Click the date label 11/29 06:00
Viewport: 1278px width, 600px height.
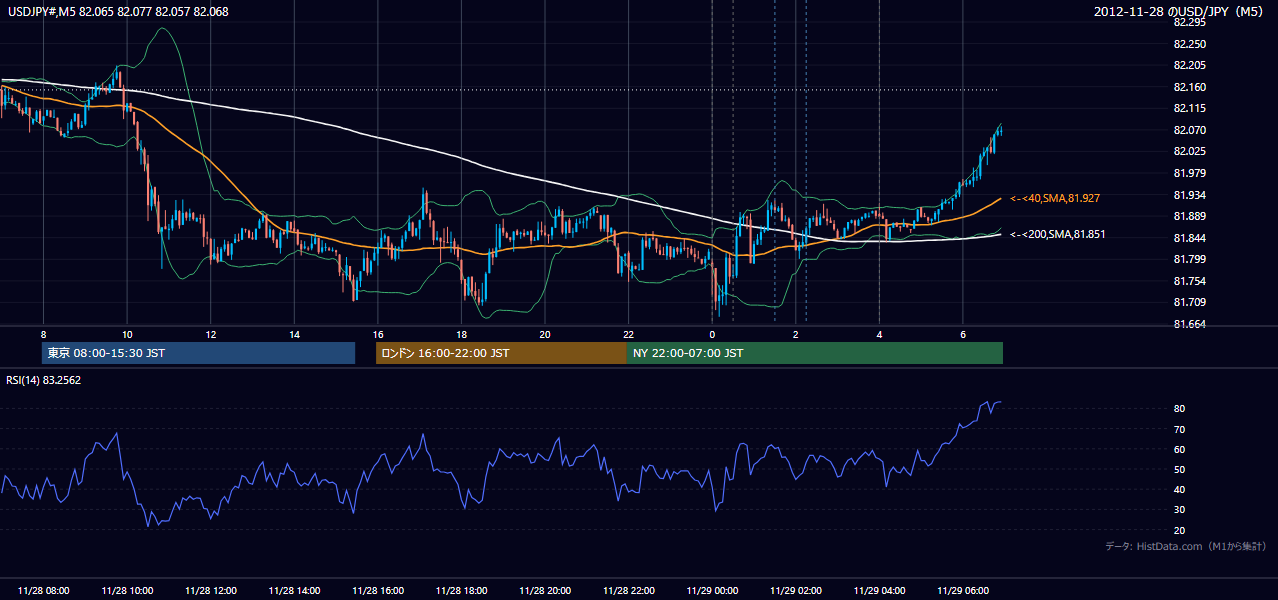click(x=962, y=591)
